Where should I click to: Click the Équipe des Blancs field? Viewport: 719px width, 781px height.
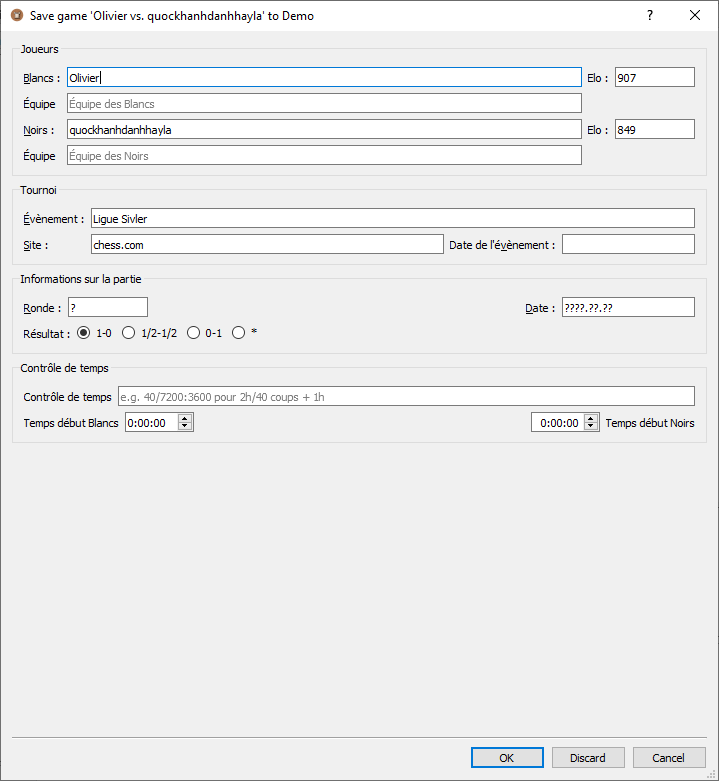pos(323,103)
